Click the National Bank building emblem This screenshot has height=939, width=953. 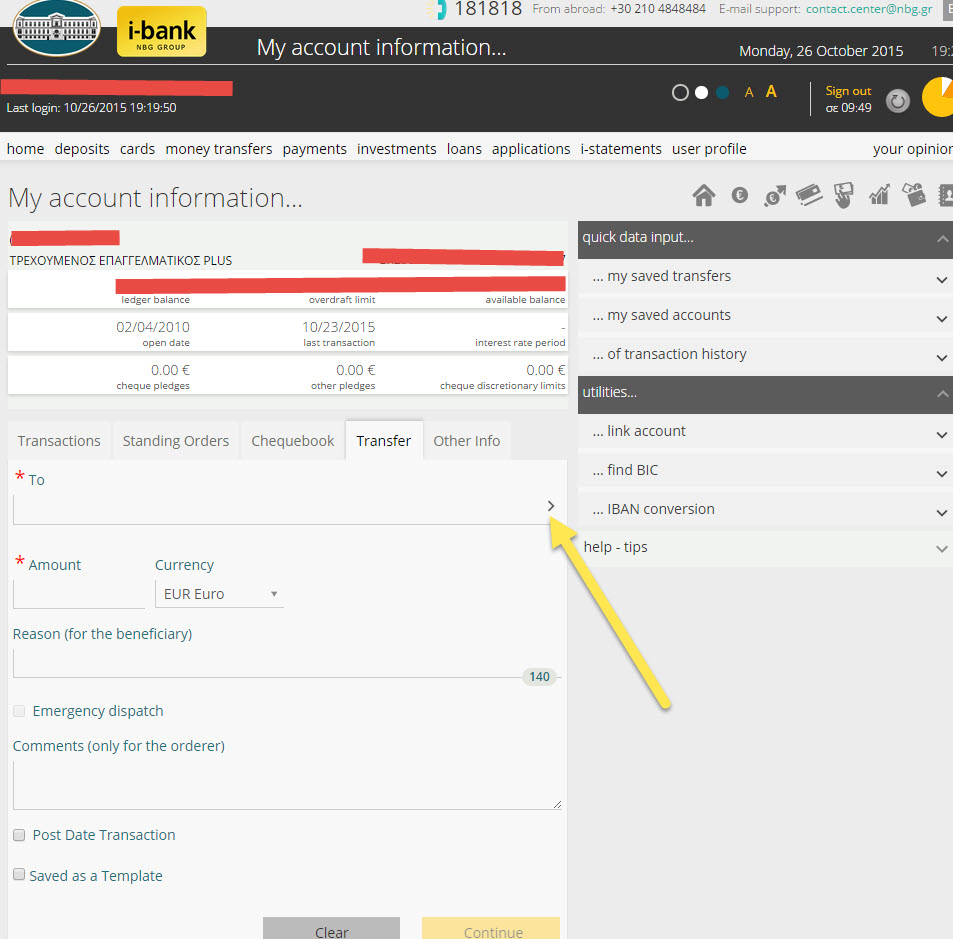(57, 28)
